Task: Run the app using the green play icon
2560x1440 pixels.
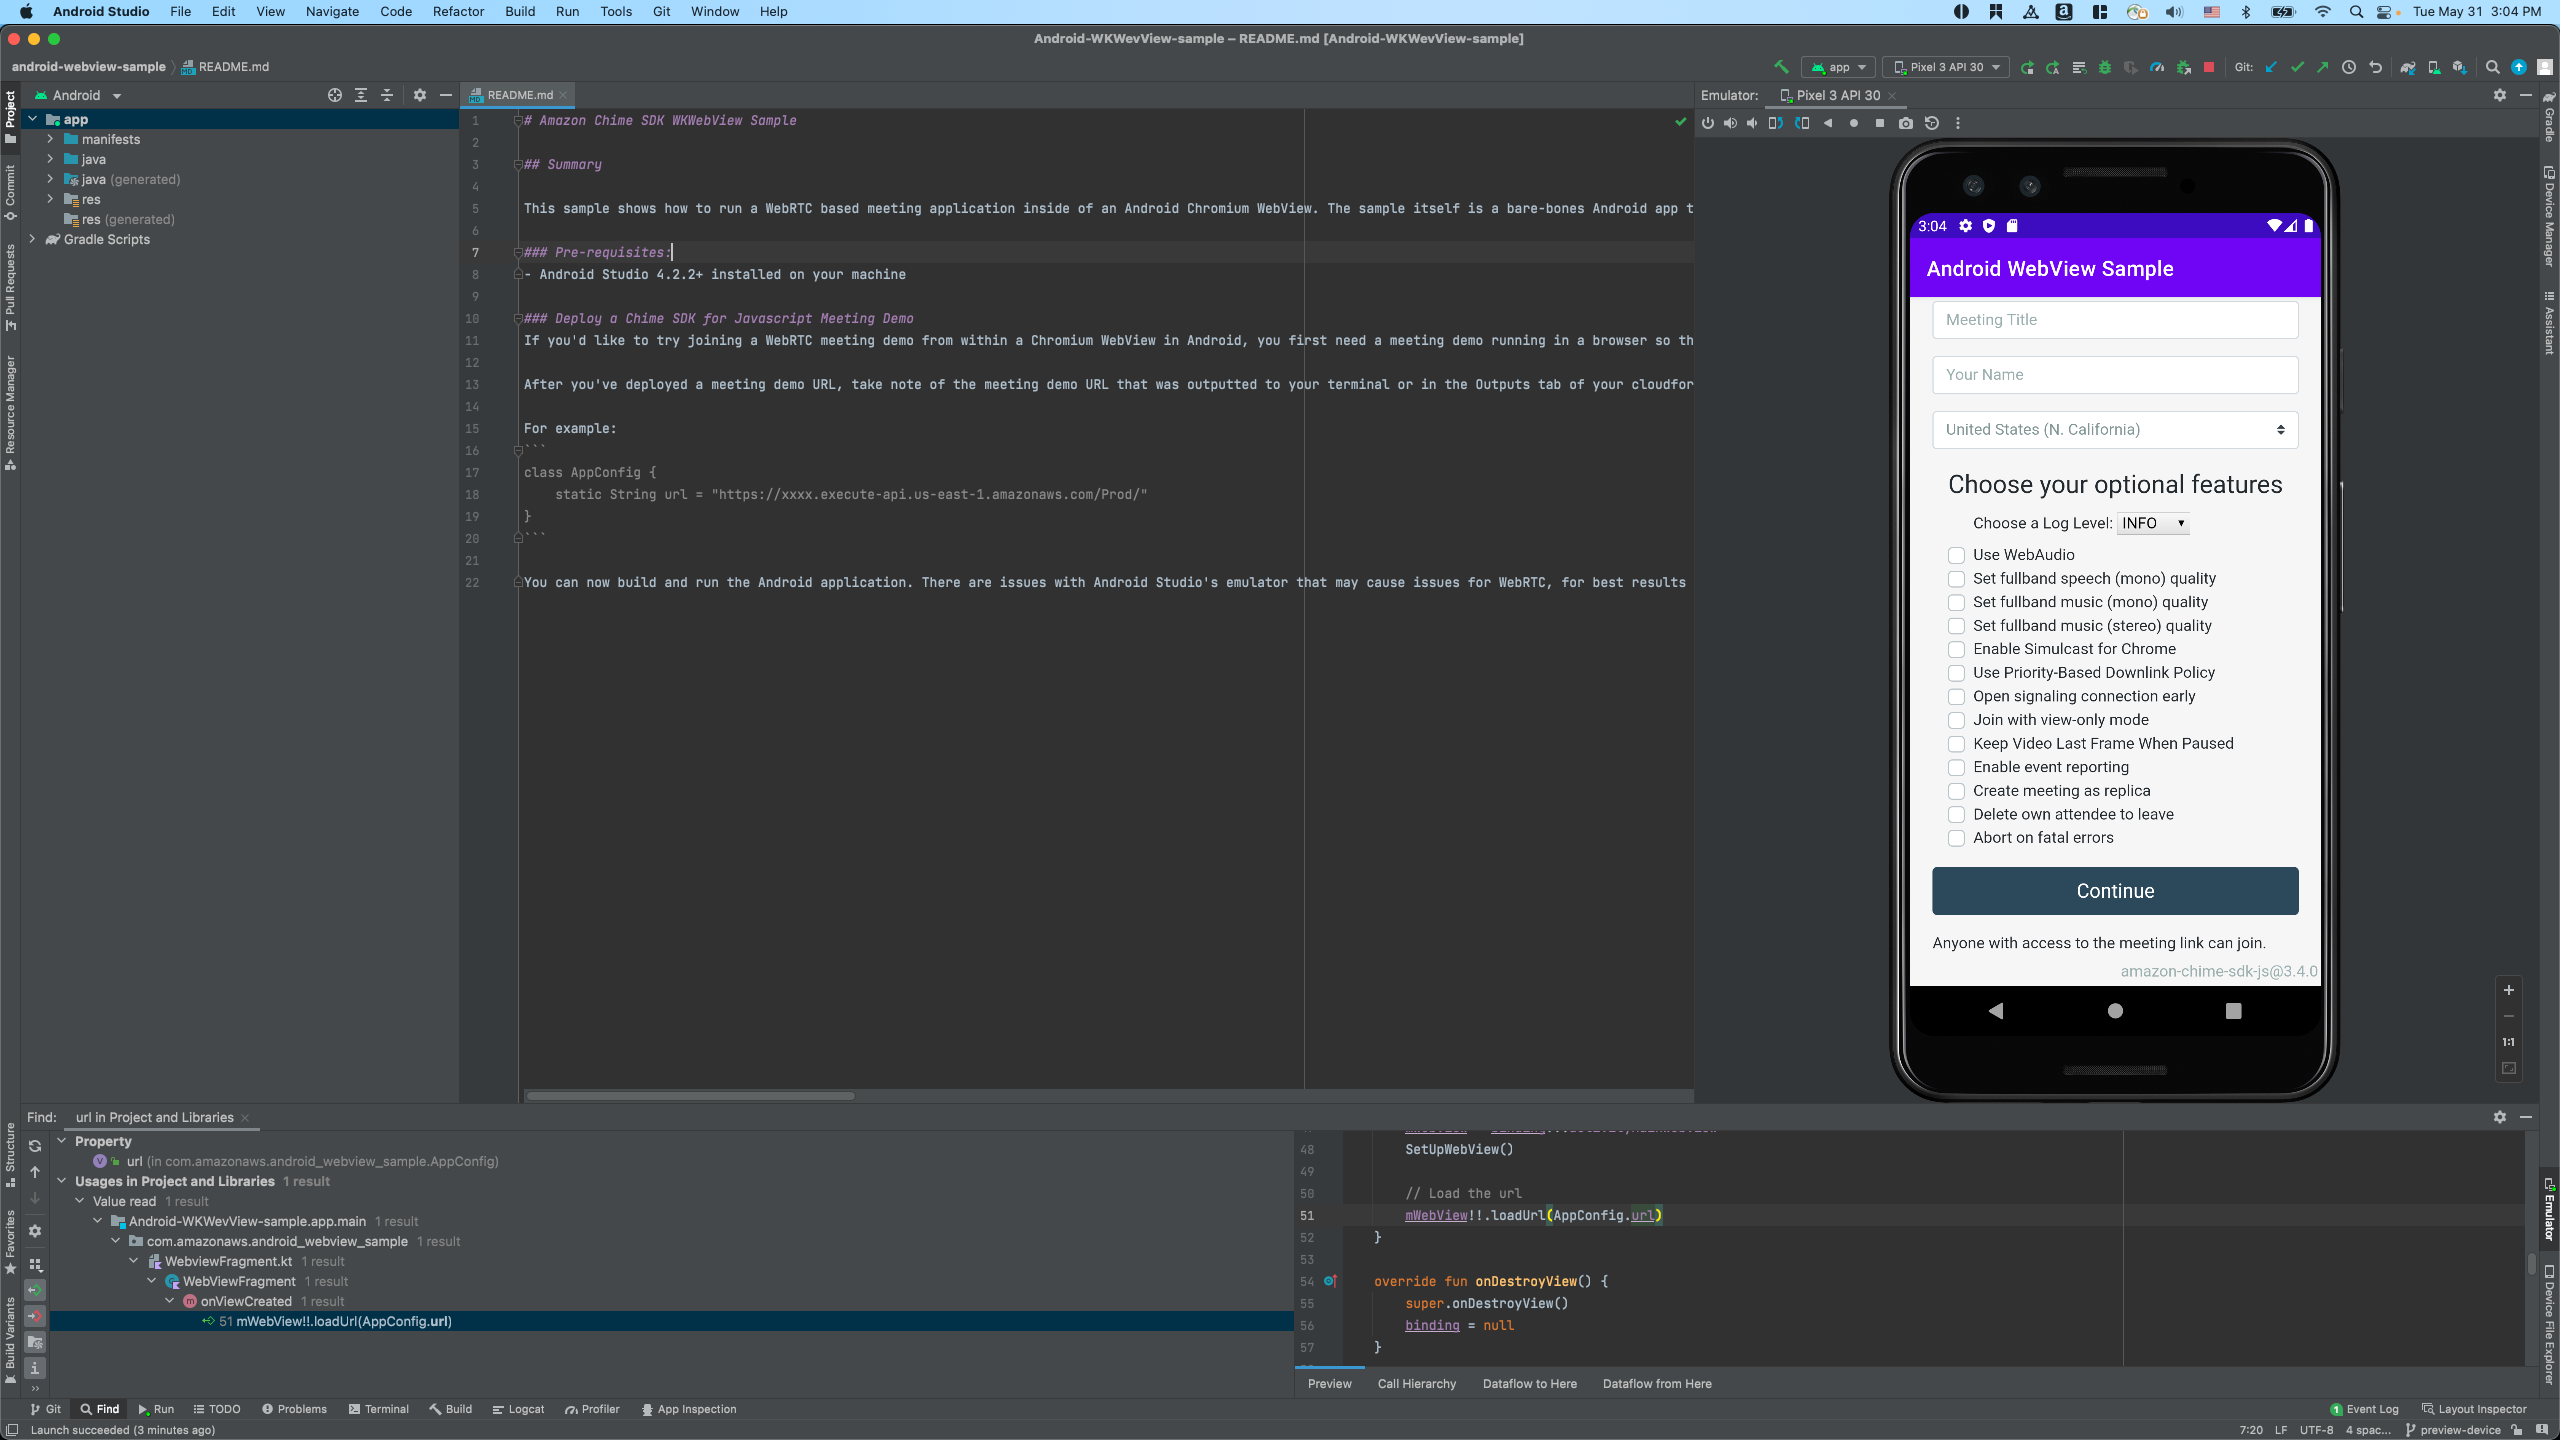Action: 2028,66
